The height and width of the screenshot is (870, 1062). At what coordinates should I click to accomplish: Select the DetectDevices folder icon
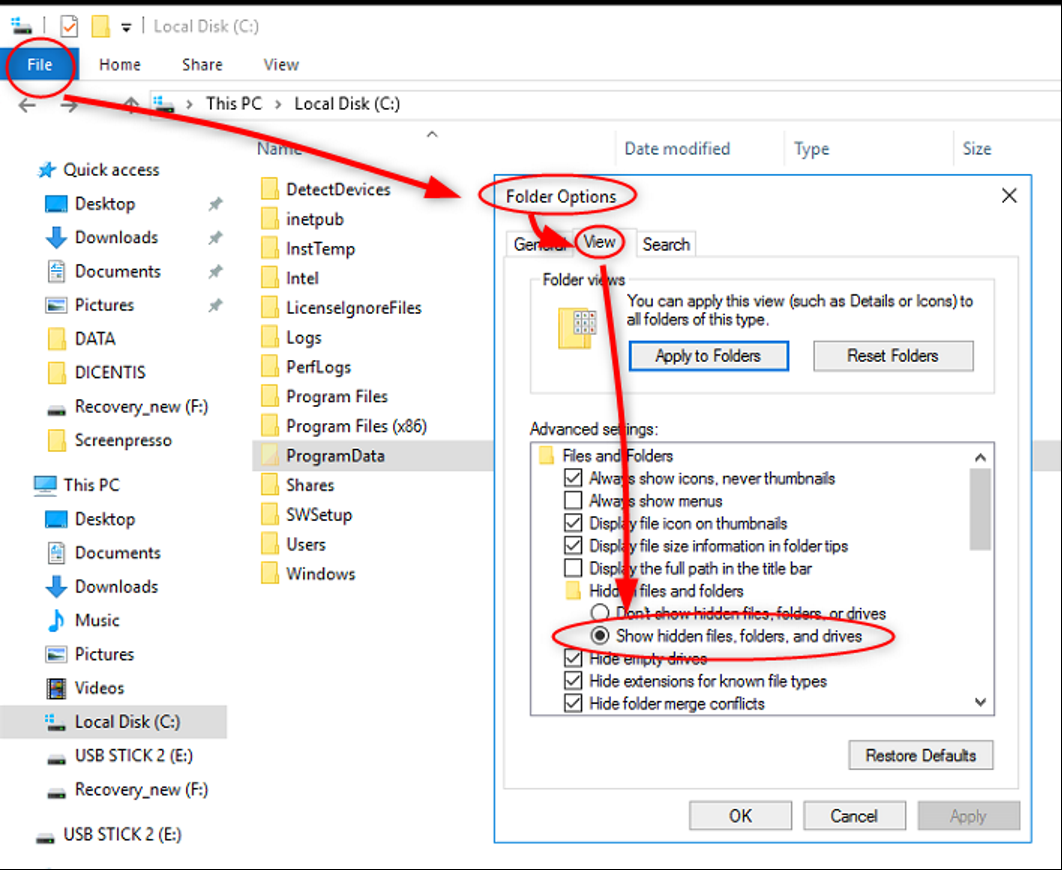pos(270,189)
